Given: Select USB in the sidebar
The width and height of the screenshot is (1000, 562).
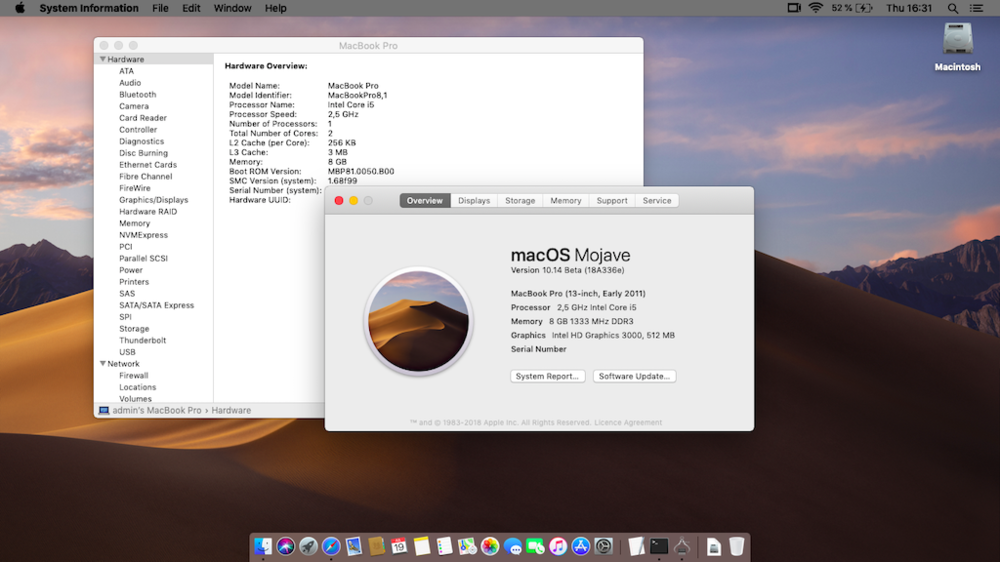Looking at the screenshot, I should tap(127, 352).
